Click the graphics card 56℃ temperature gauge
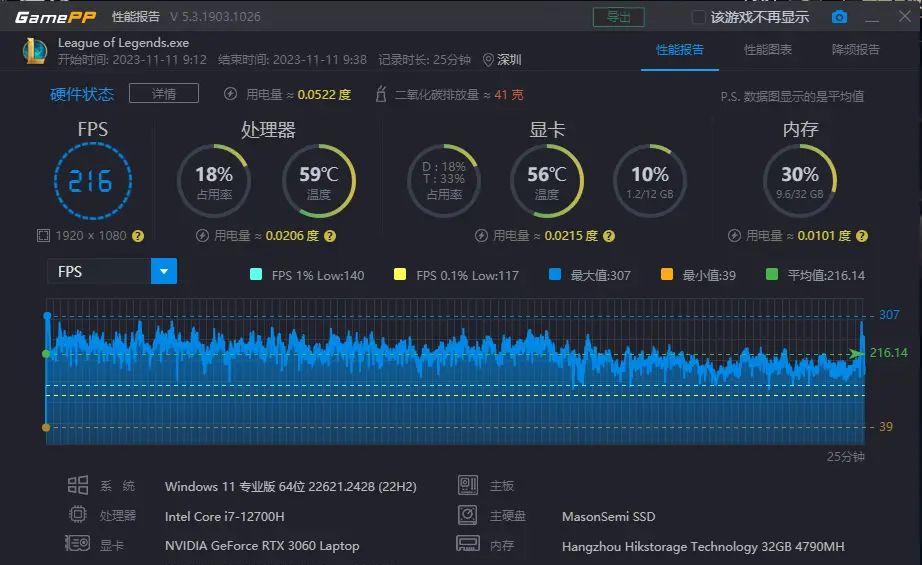 pos(547,180)
